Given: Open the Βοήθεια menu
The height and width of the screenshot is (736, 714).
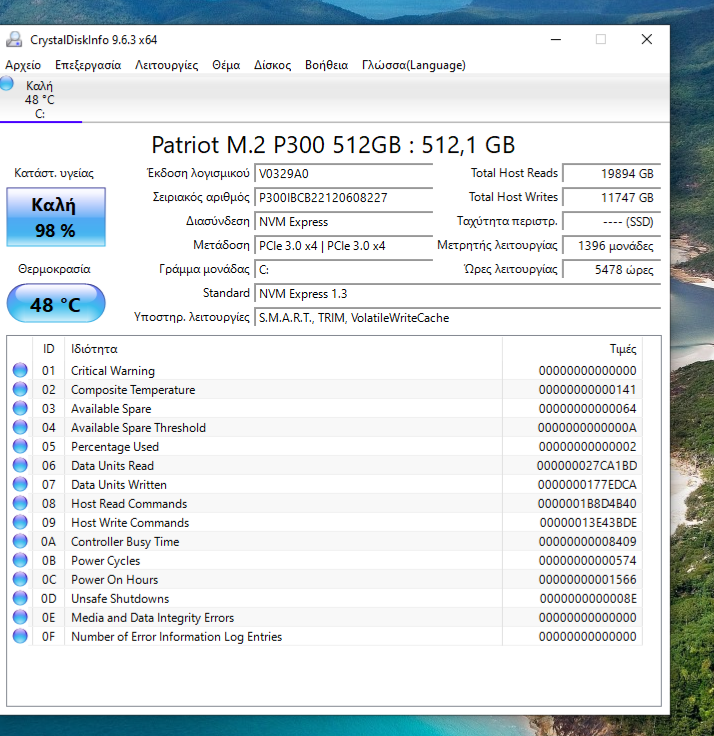Looking at the screenshot, I should click(x=326, y=65).
